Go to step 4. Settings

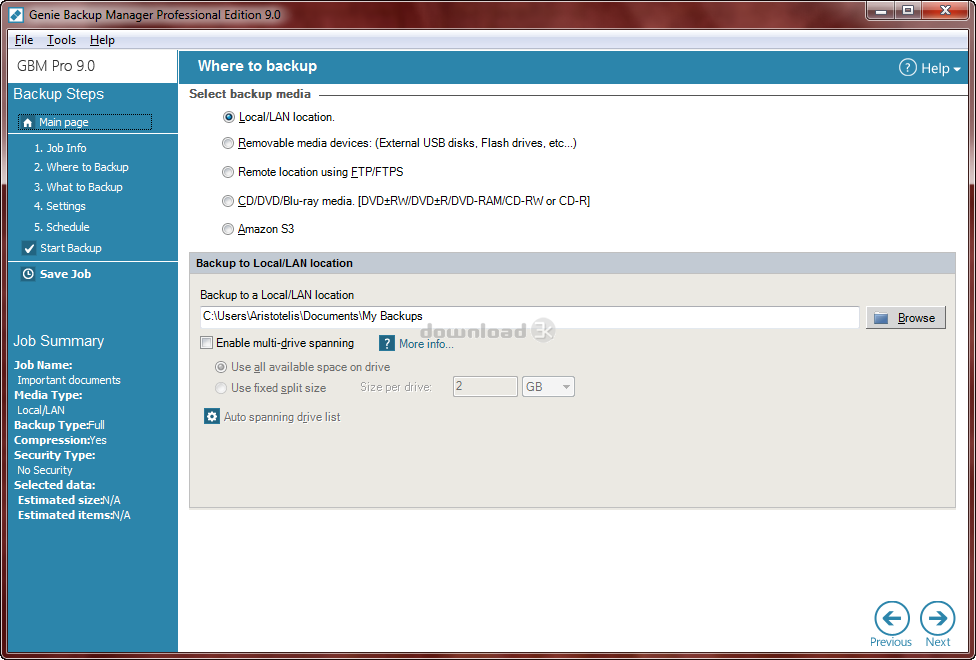(60, 206)
